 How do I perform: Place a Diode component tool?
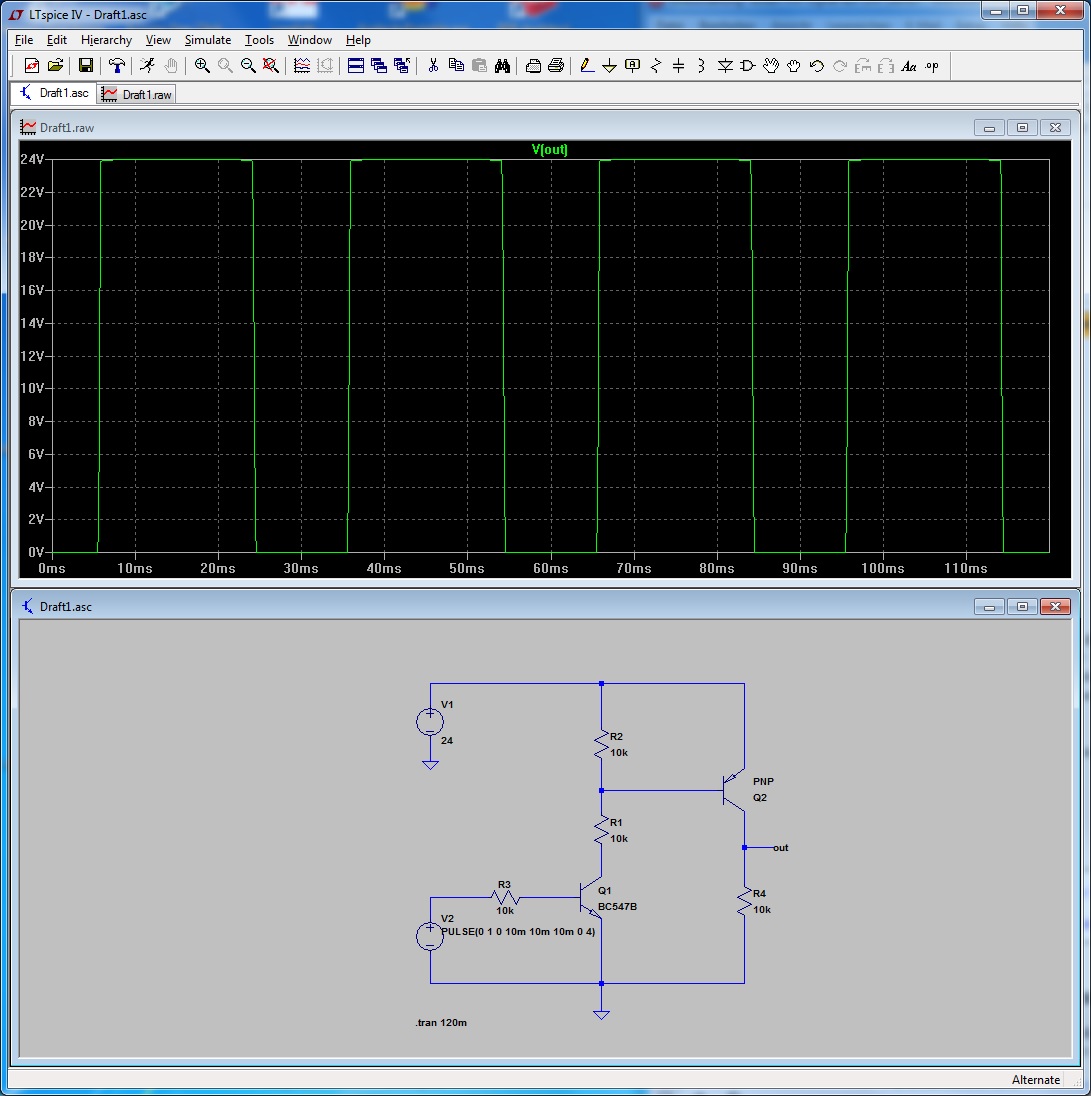point(725,66)
